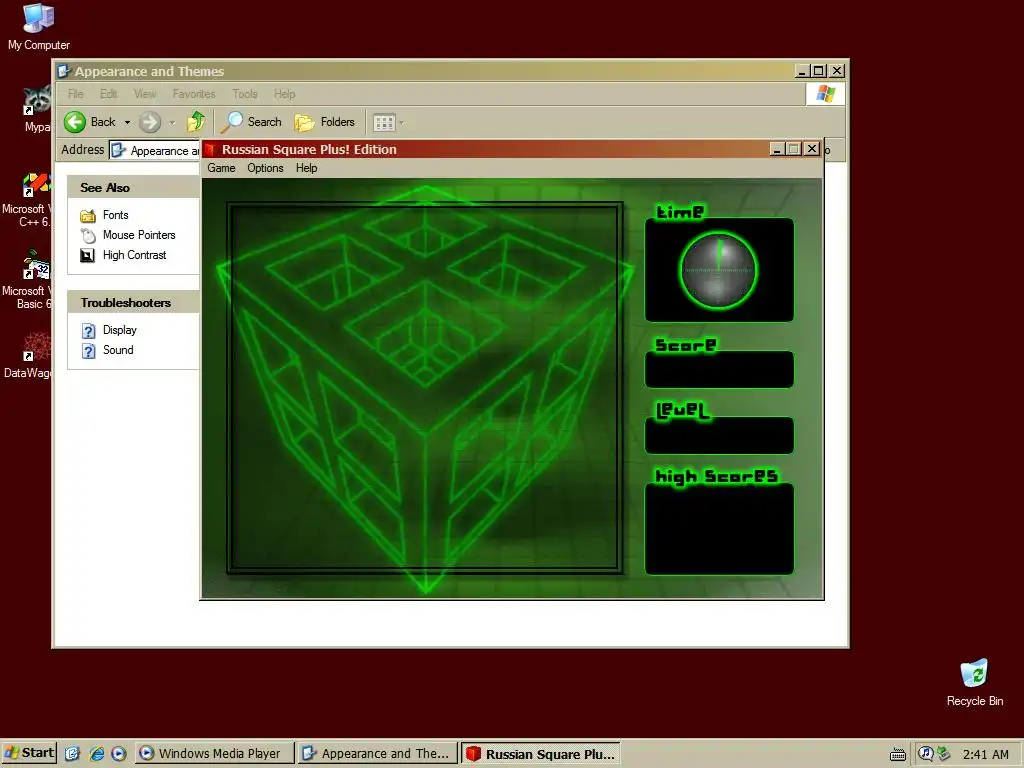Image resolution: width=1024 pixels, height=768 pixels.
Task: Open the Display troubleshooter link
Action: pyautogui.click(x=120, y=330)
